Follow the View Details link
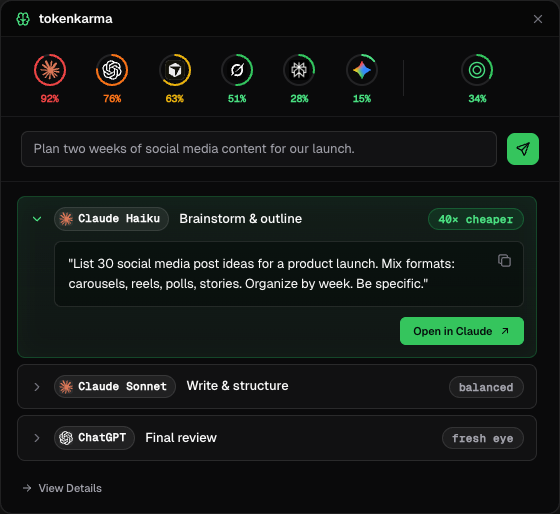The image size is (560, 514). coord(62,488)
